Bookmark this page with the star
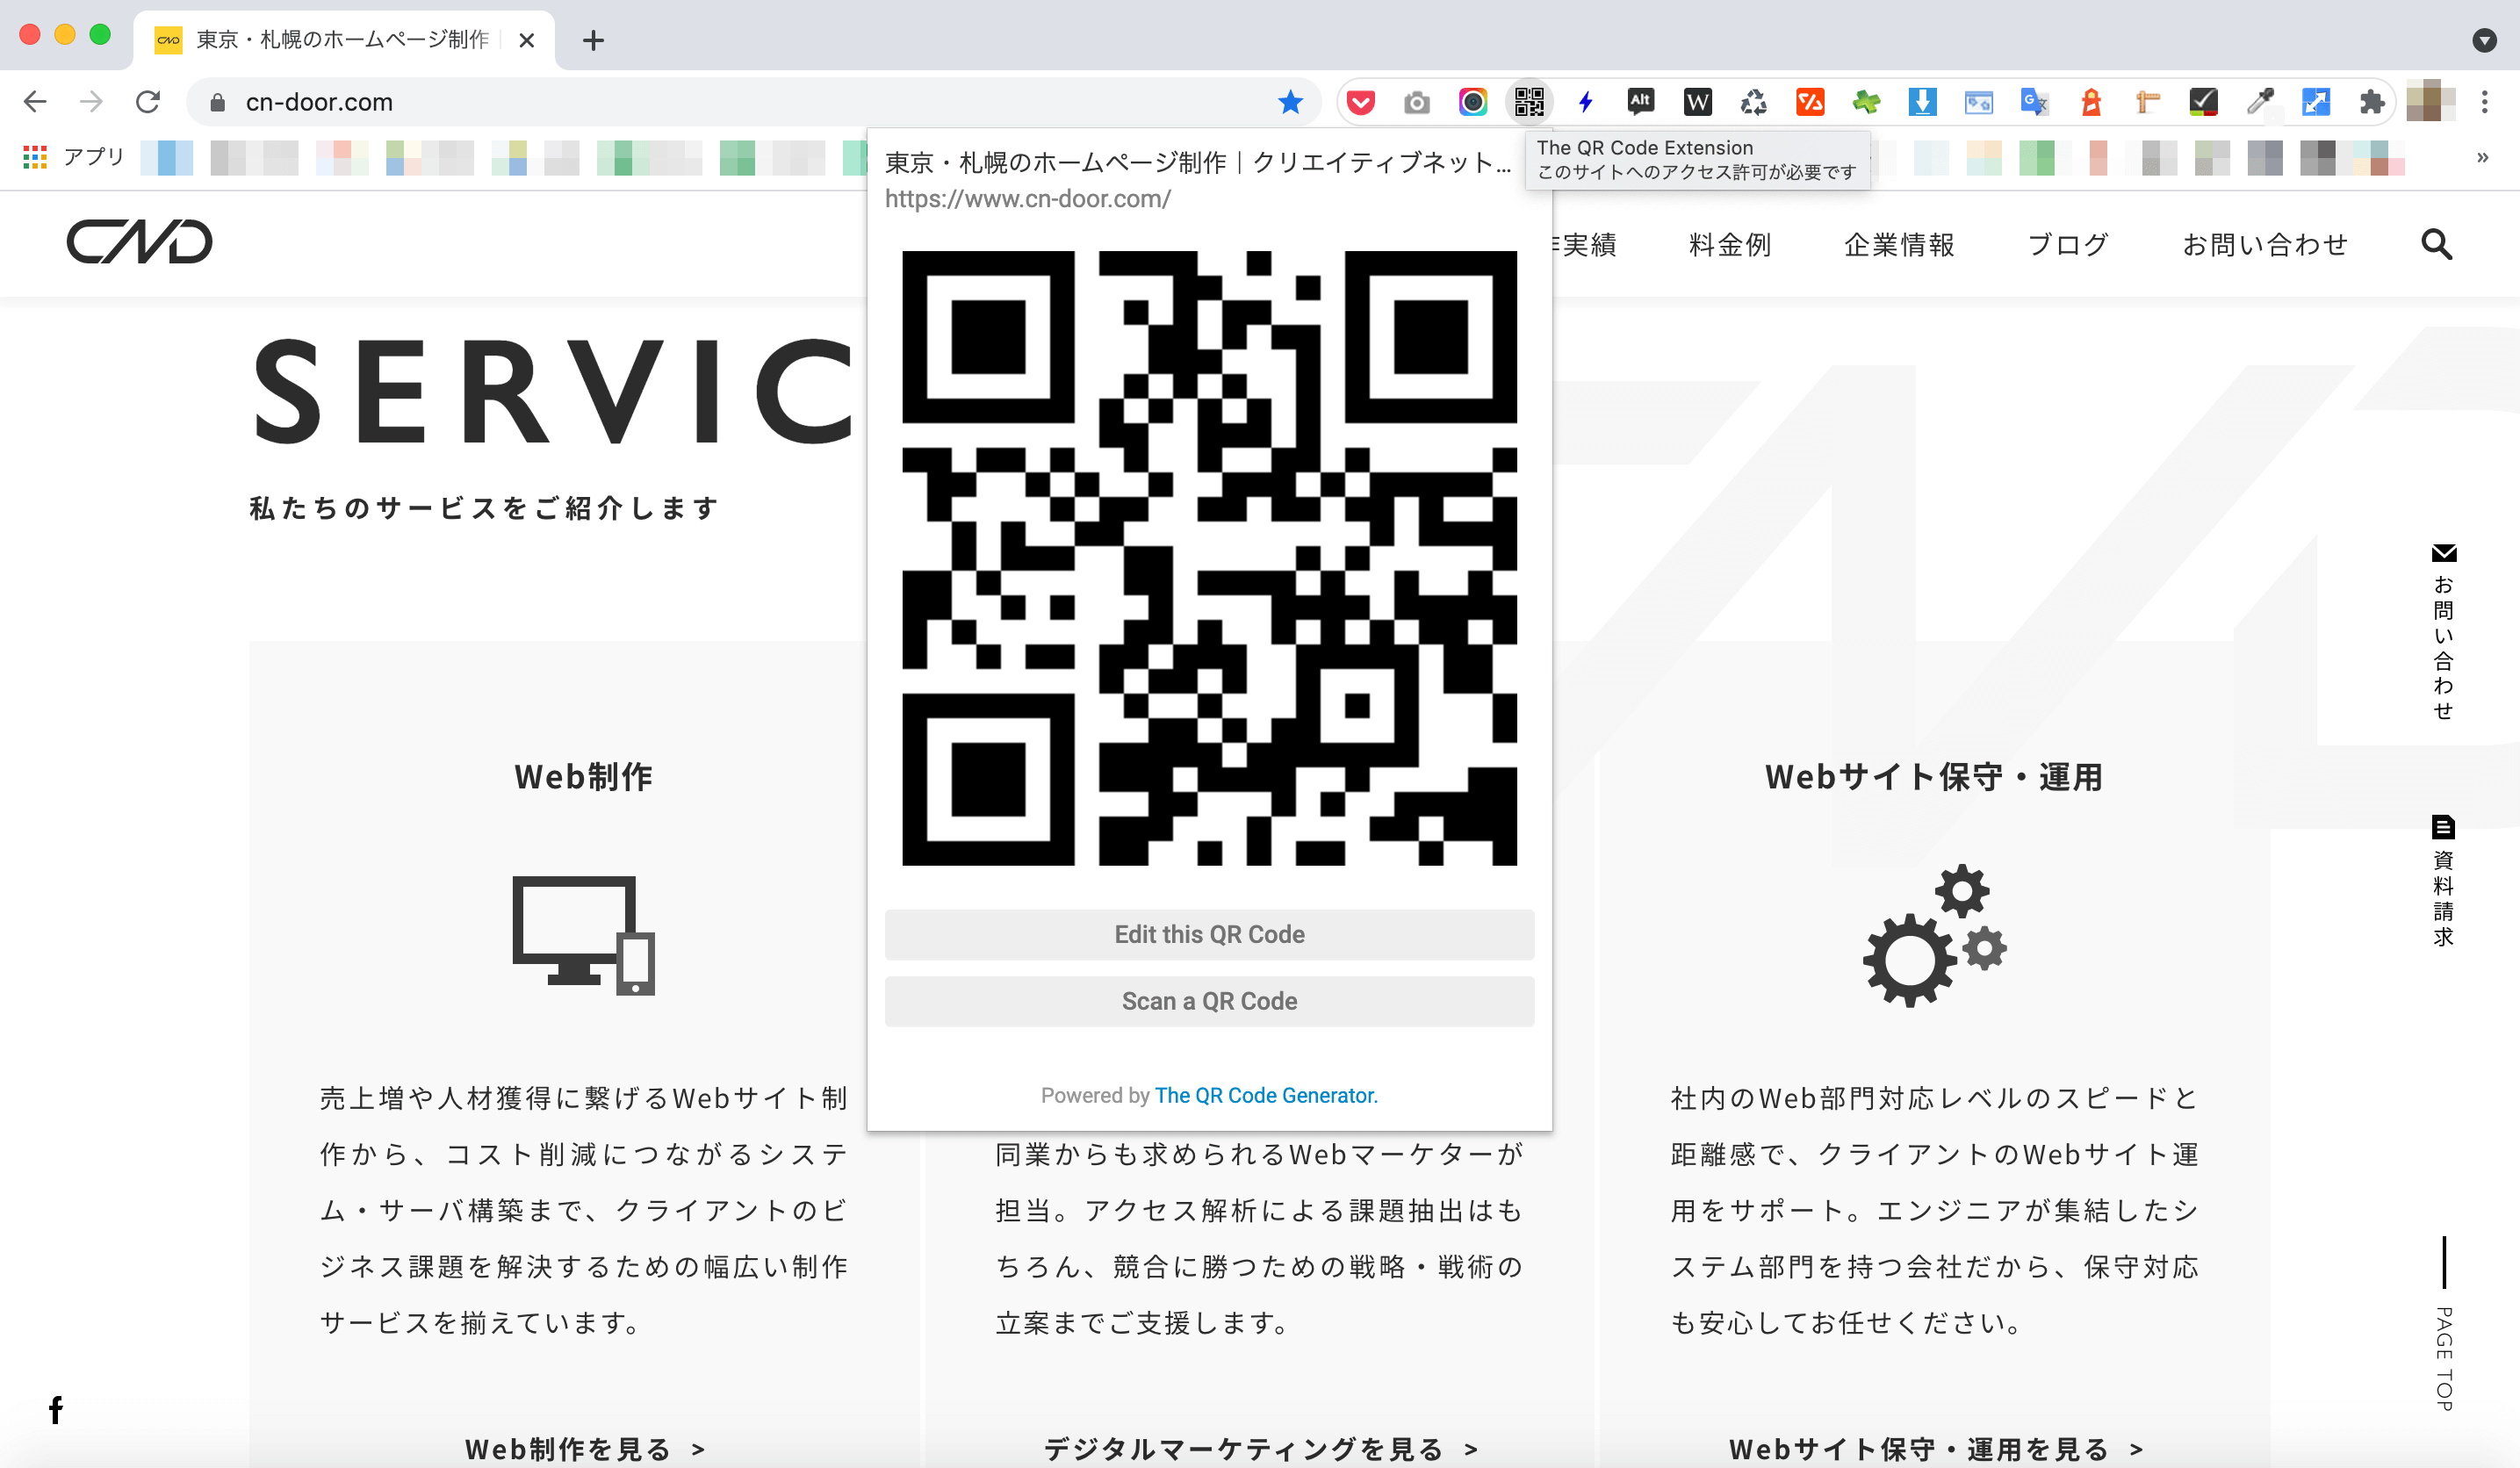 pos(1290,102)
